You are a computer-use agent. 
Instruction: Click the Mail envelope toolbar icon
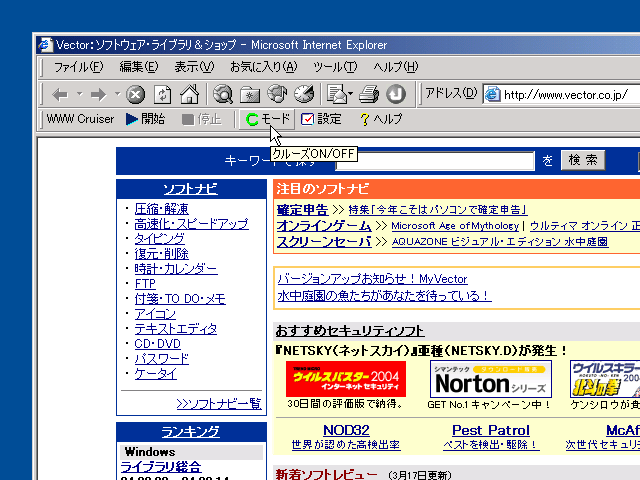337,94
